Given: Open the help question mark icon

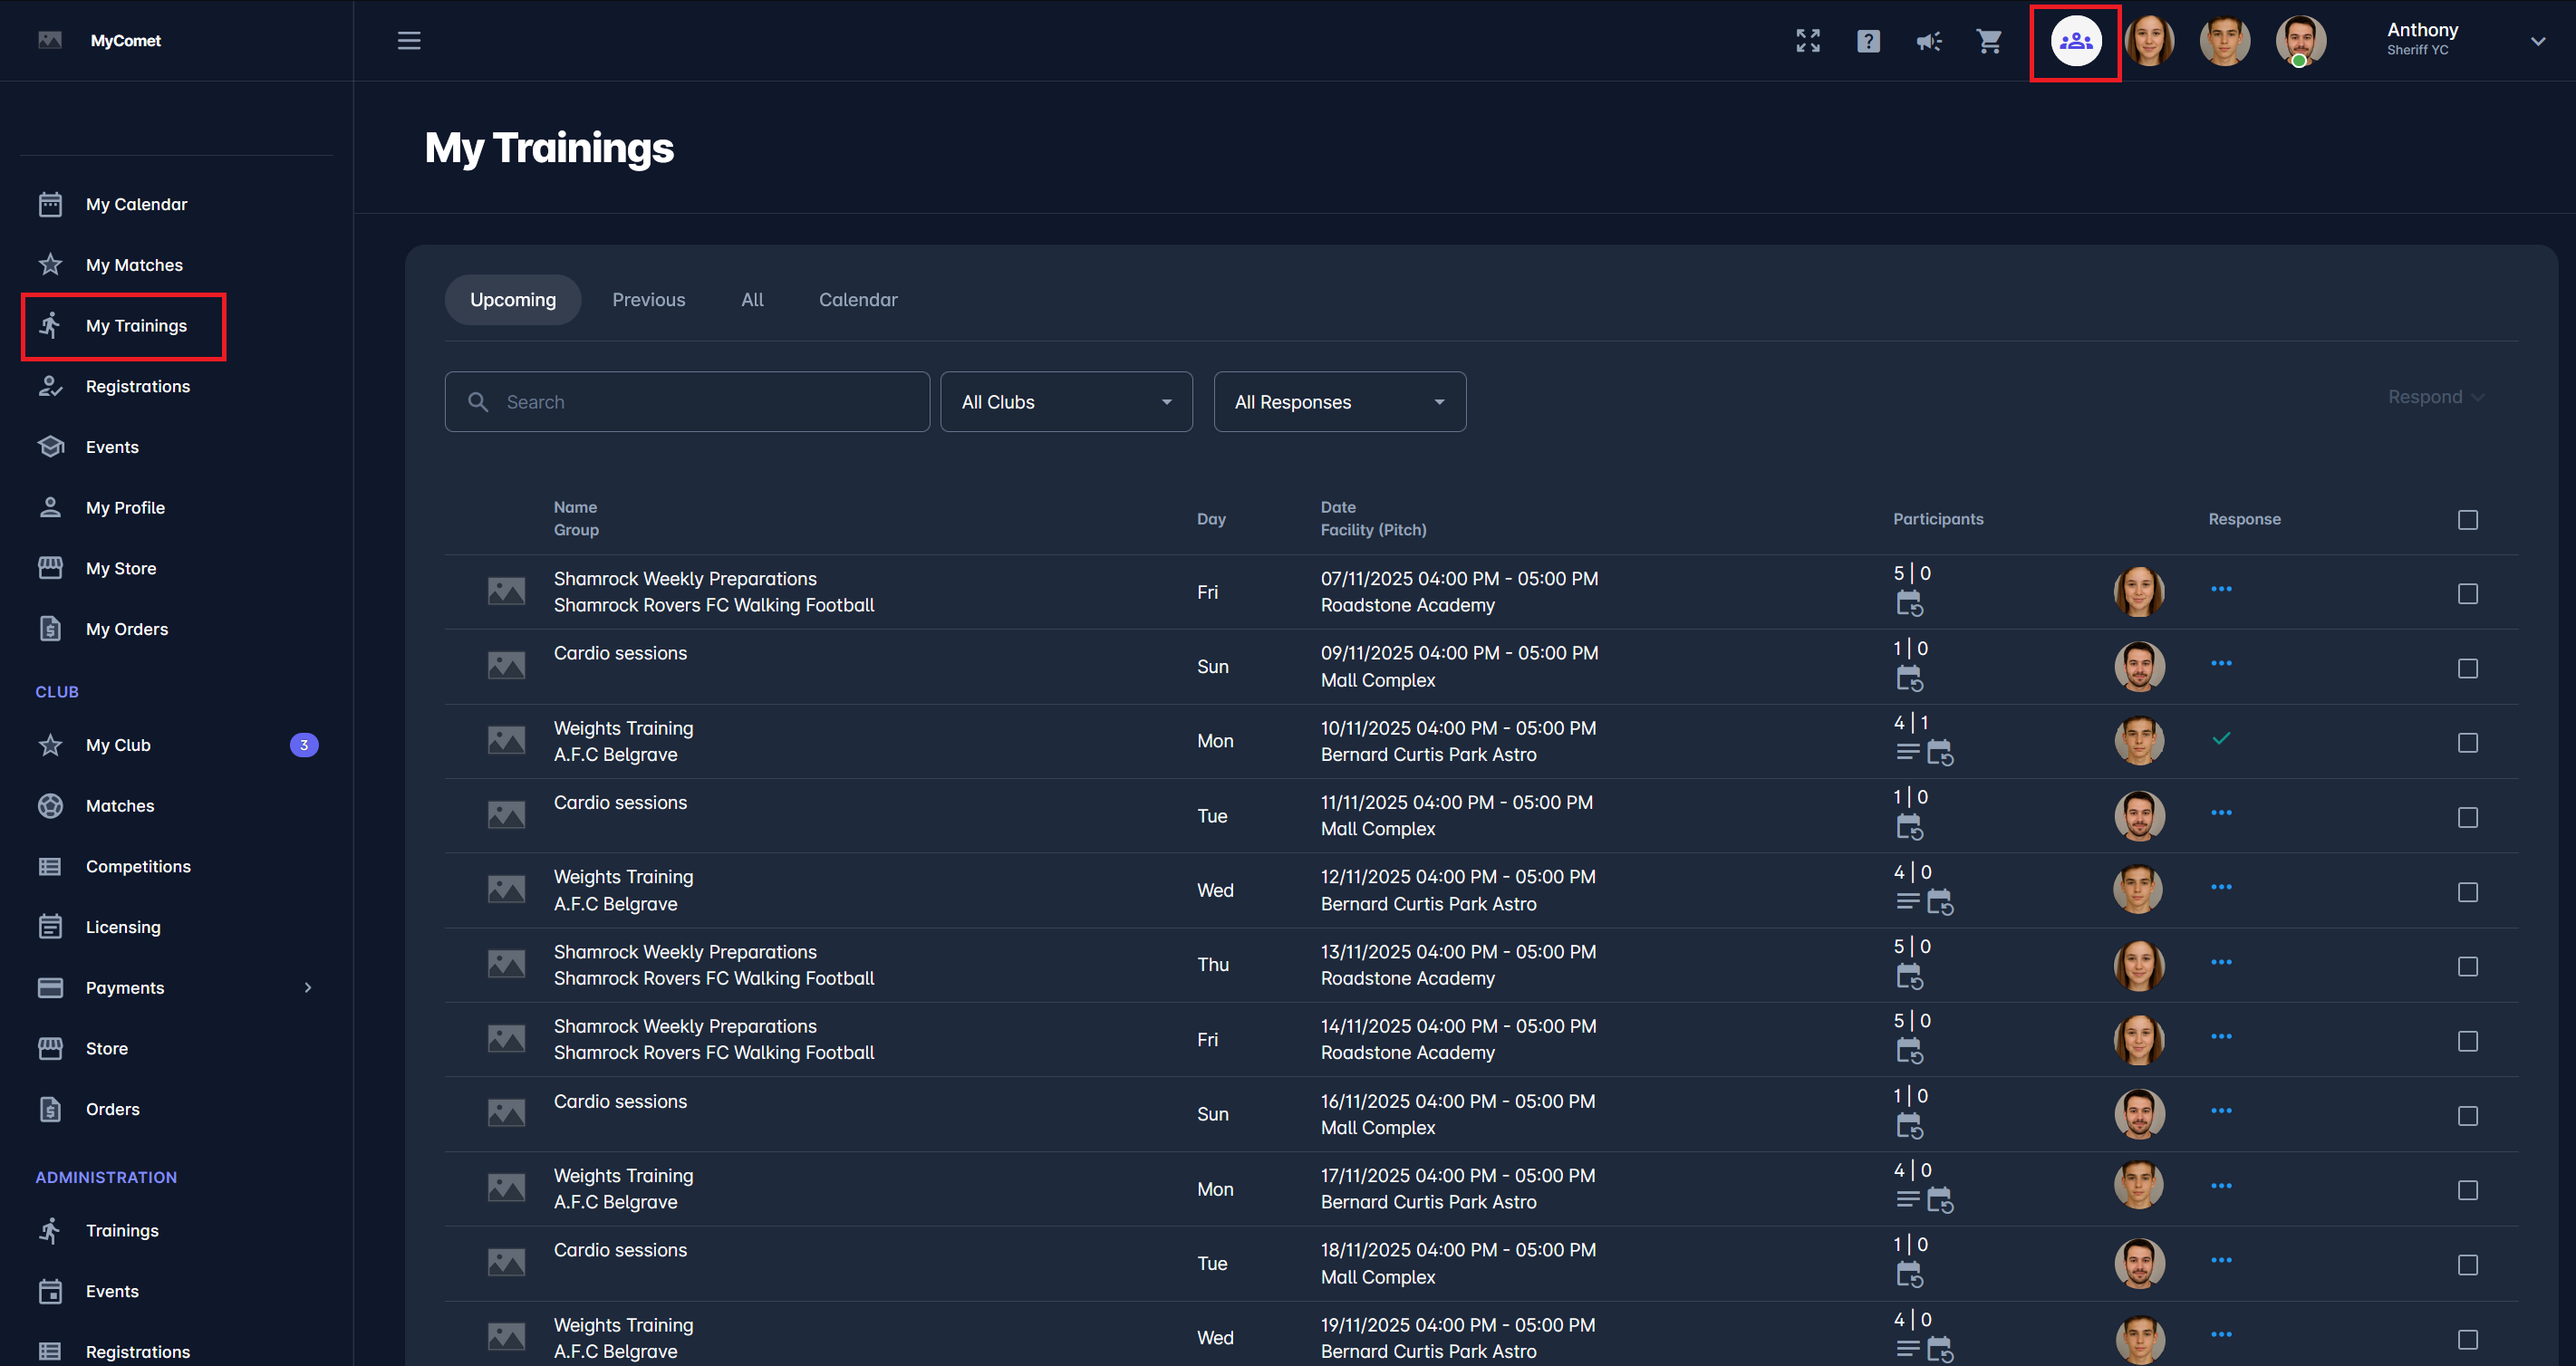Looking at the screenshot, I should click(1868, 41).
